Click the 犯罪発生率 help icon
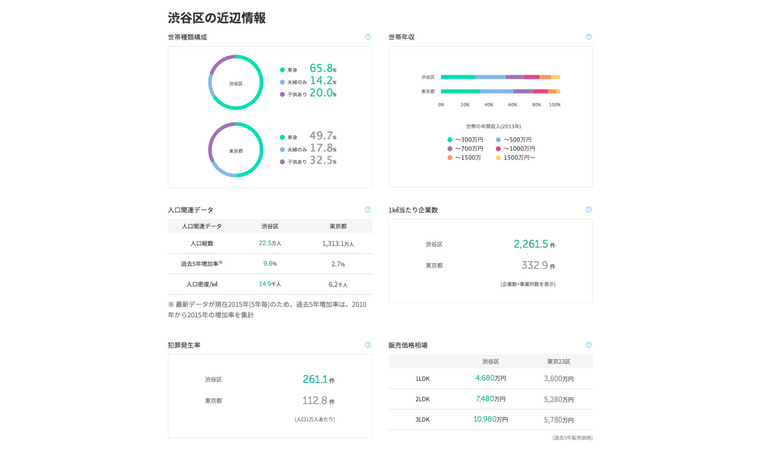Image resolution: width=760 pixels, height=456 pixels. click(368, 345)
